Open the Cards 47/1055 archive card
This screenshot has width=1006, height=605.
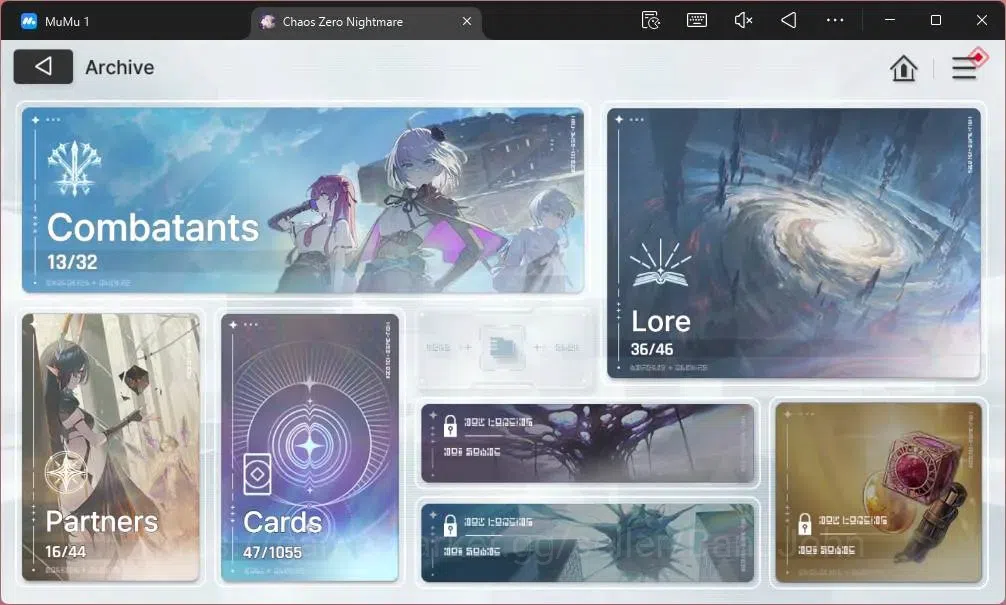(310, 448)
